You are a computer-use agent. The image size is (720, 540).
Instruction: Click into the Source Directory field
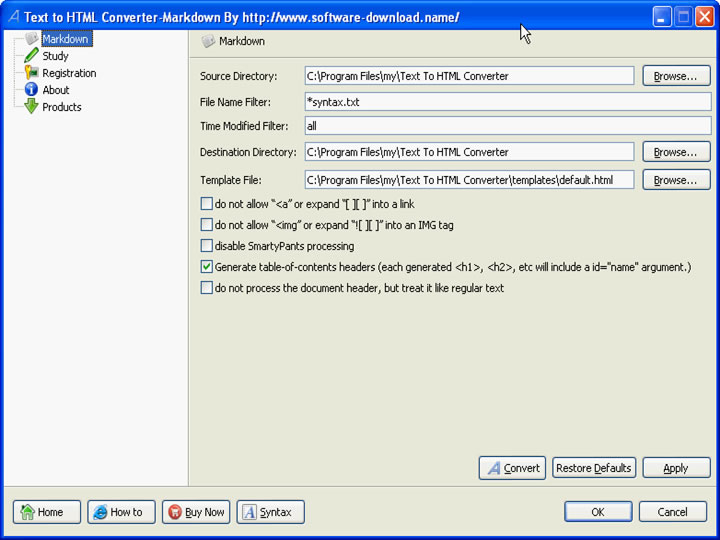click(469, 76)
